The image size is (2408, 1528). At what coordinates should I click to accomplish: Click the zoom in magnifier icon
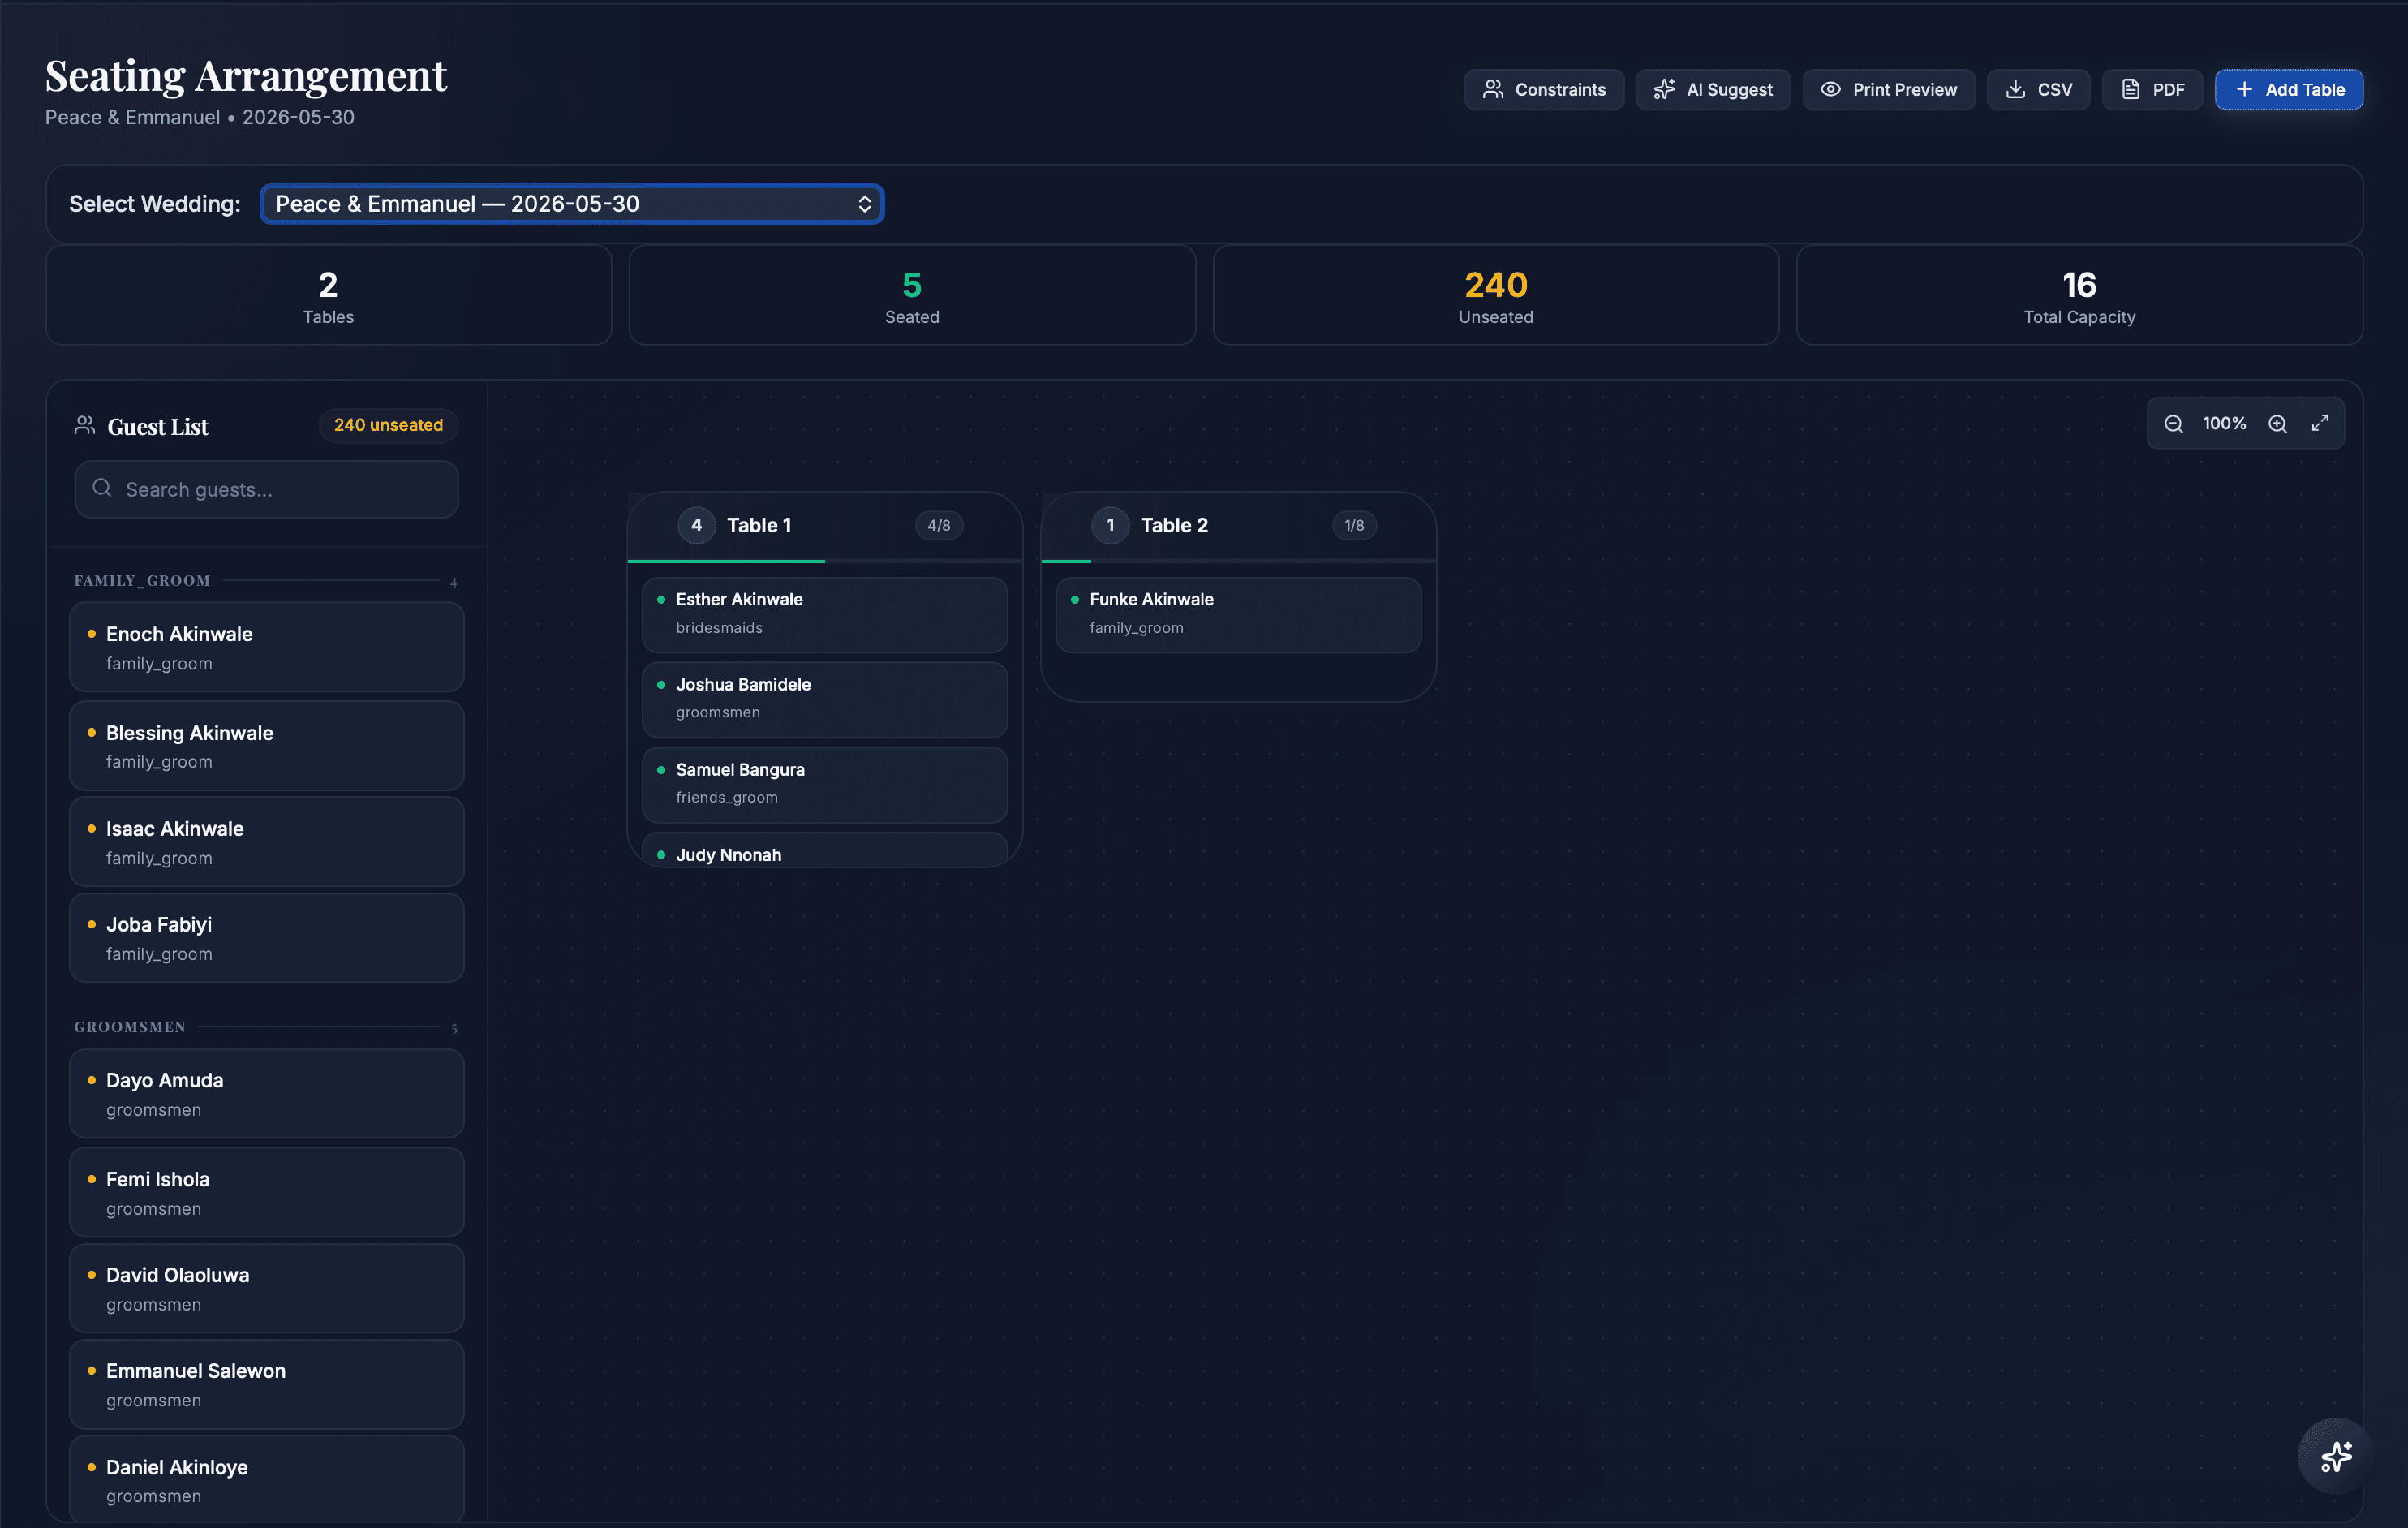coord(2278,423)
